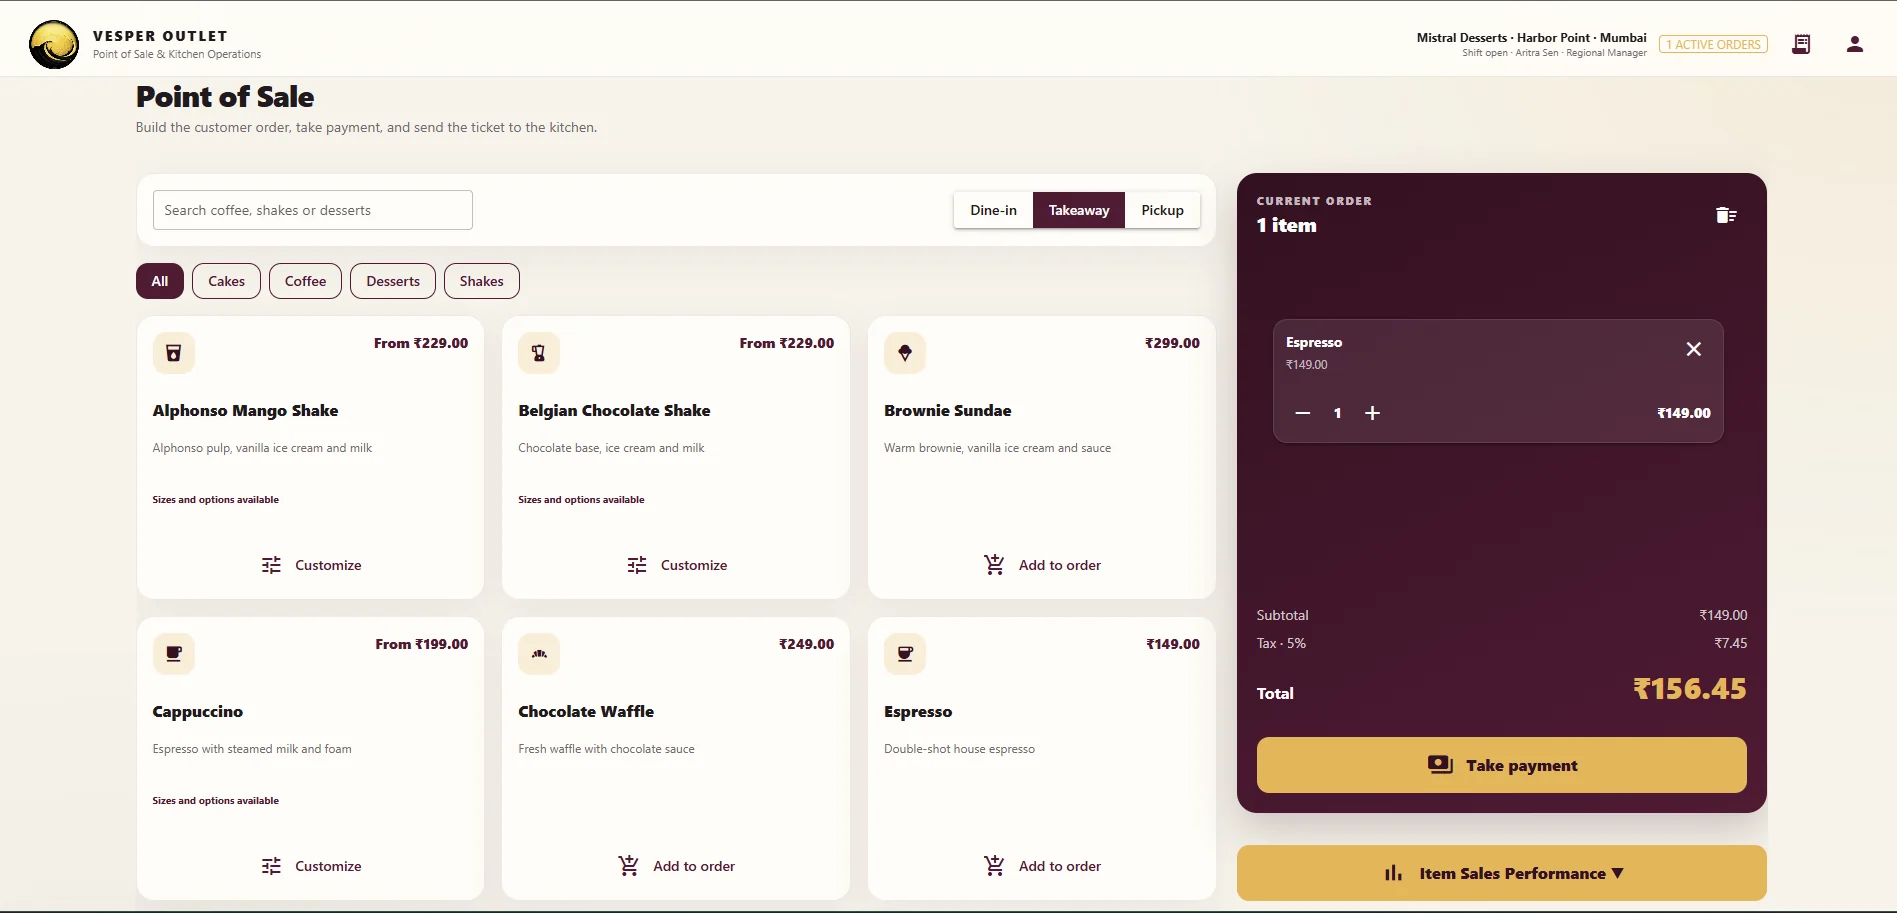Click the 1 item order count
The width and height of the screenshot is (1897, 913).
1286,225
